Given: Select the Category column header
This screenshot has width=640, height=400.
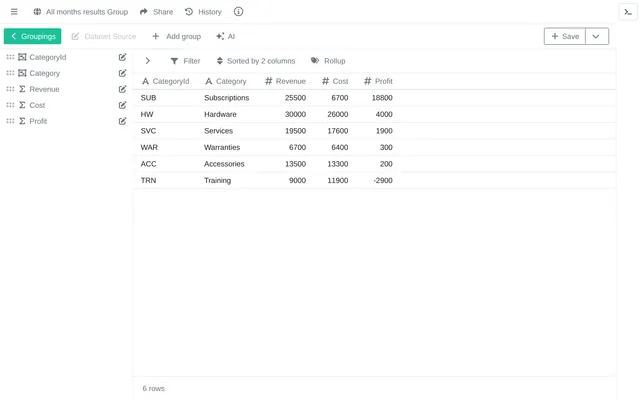Looking at the screenshot, I should [x=226, y=81].
